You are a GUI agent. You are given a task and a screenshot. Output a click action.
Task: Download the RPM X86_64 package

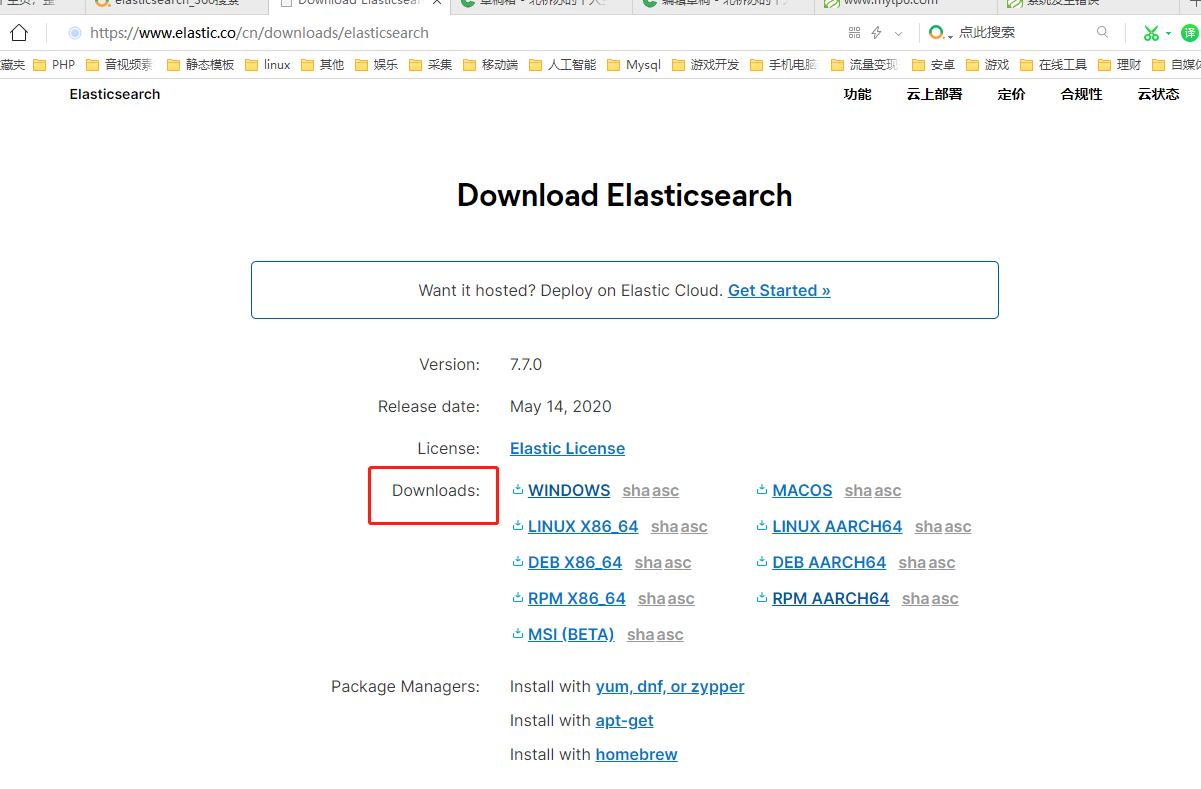click(577, 598)
